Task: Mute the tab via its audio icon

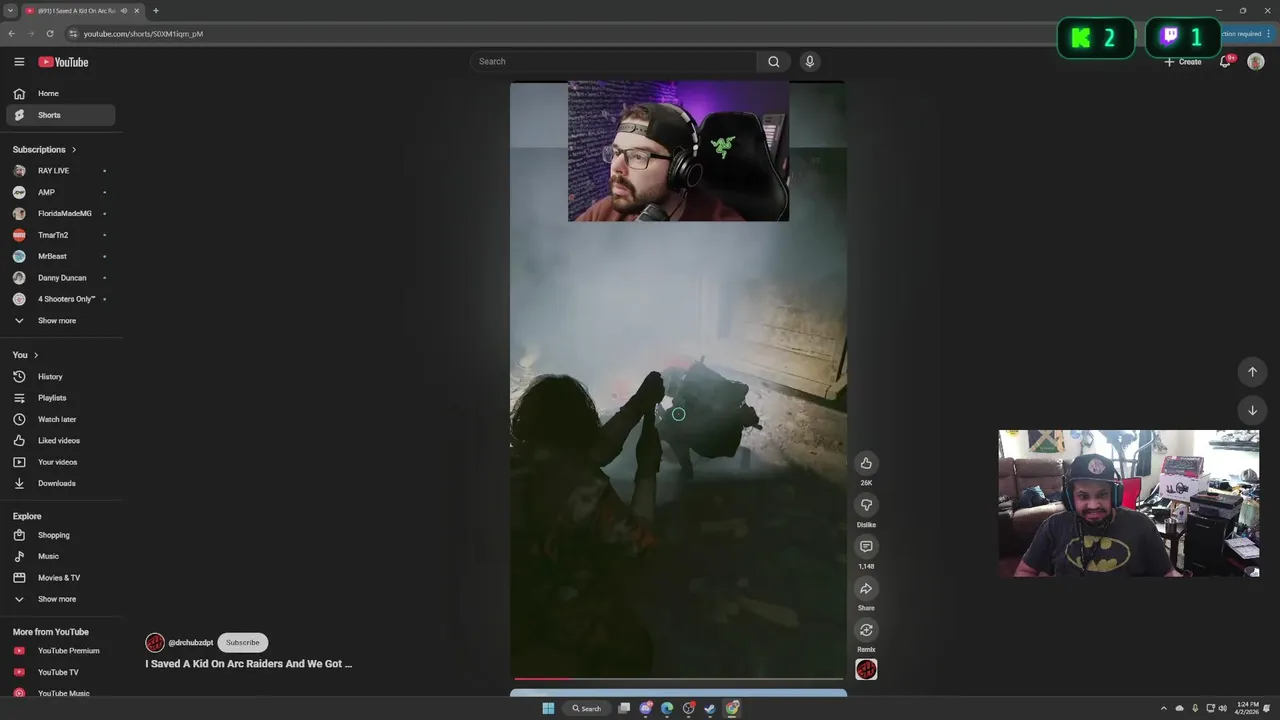Action: coord(124,11)
